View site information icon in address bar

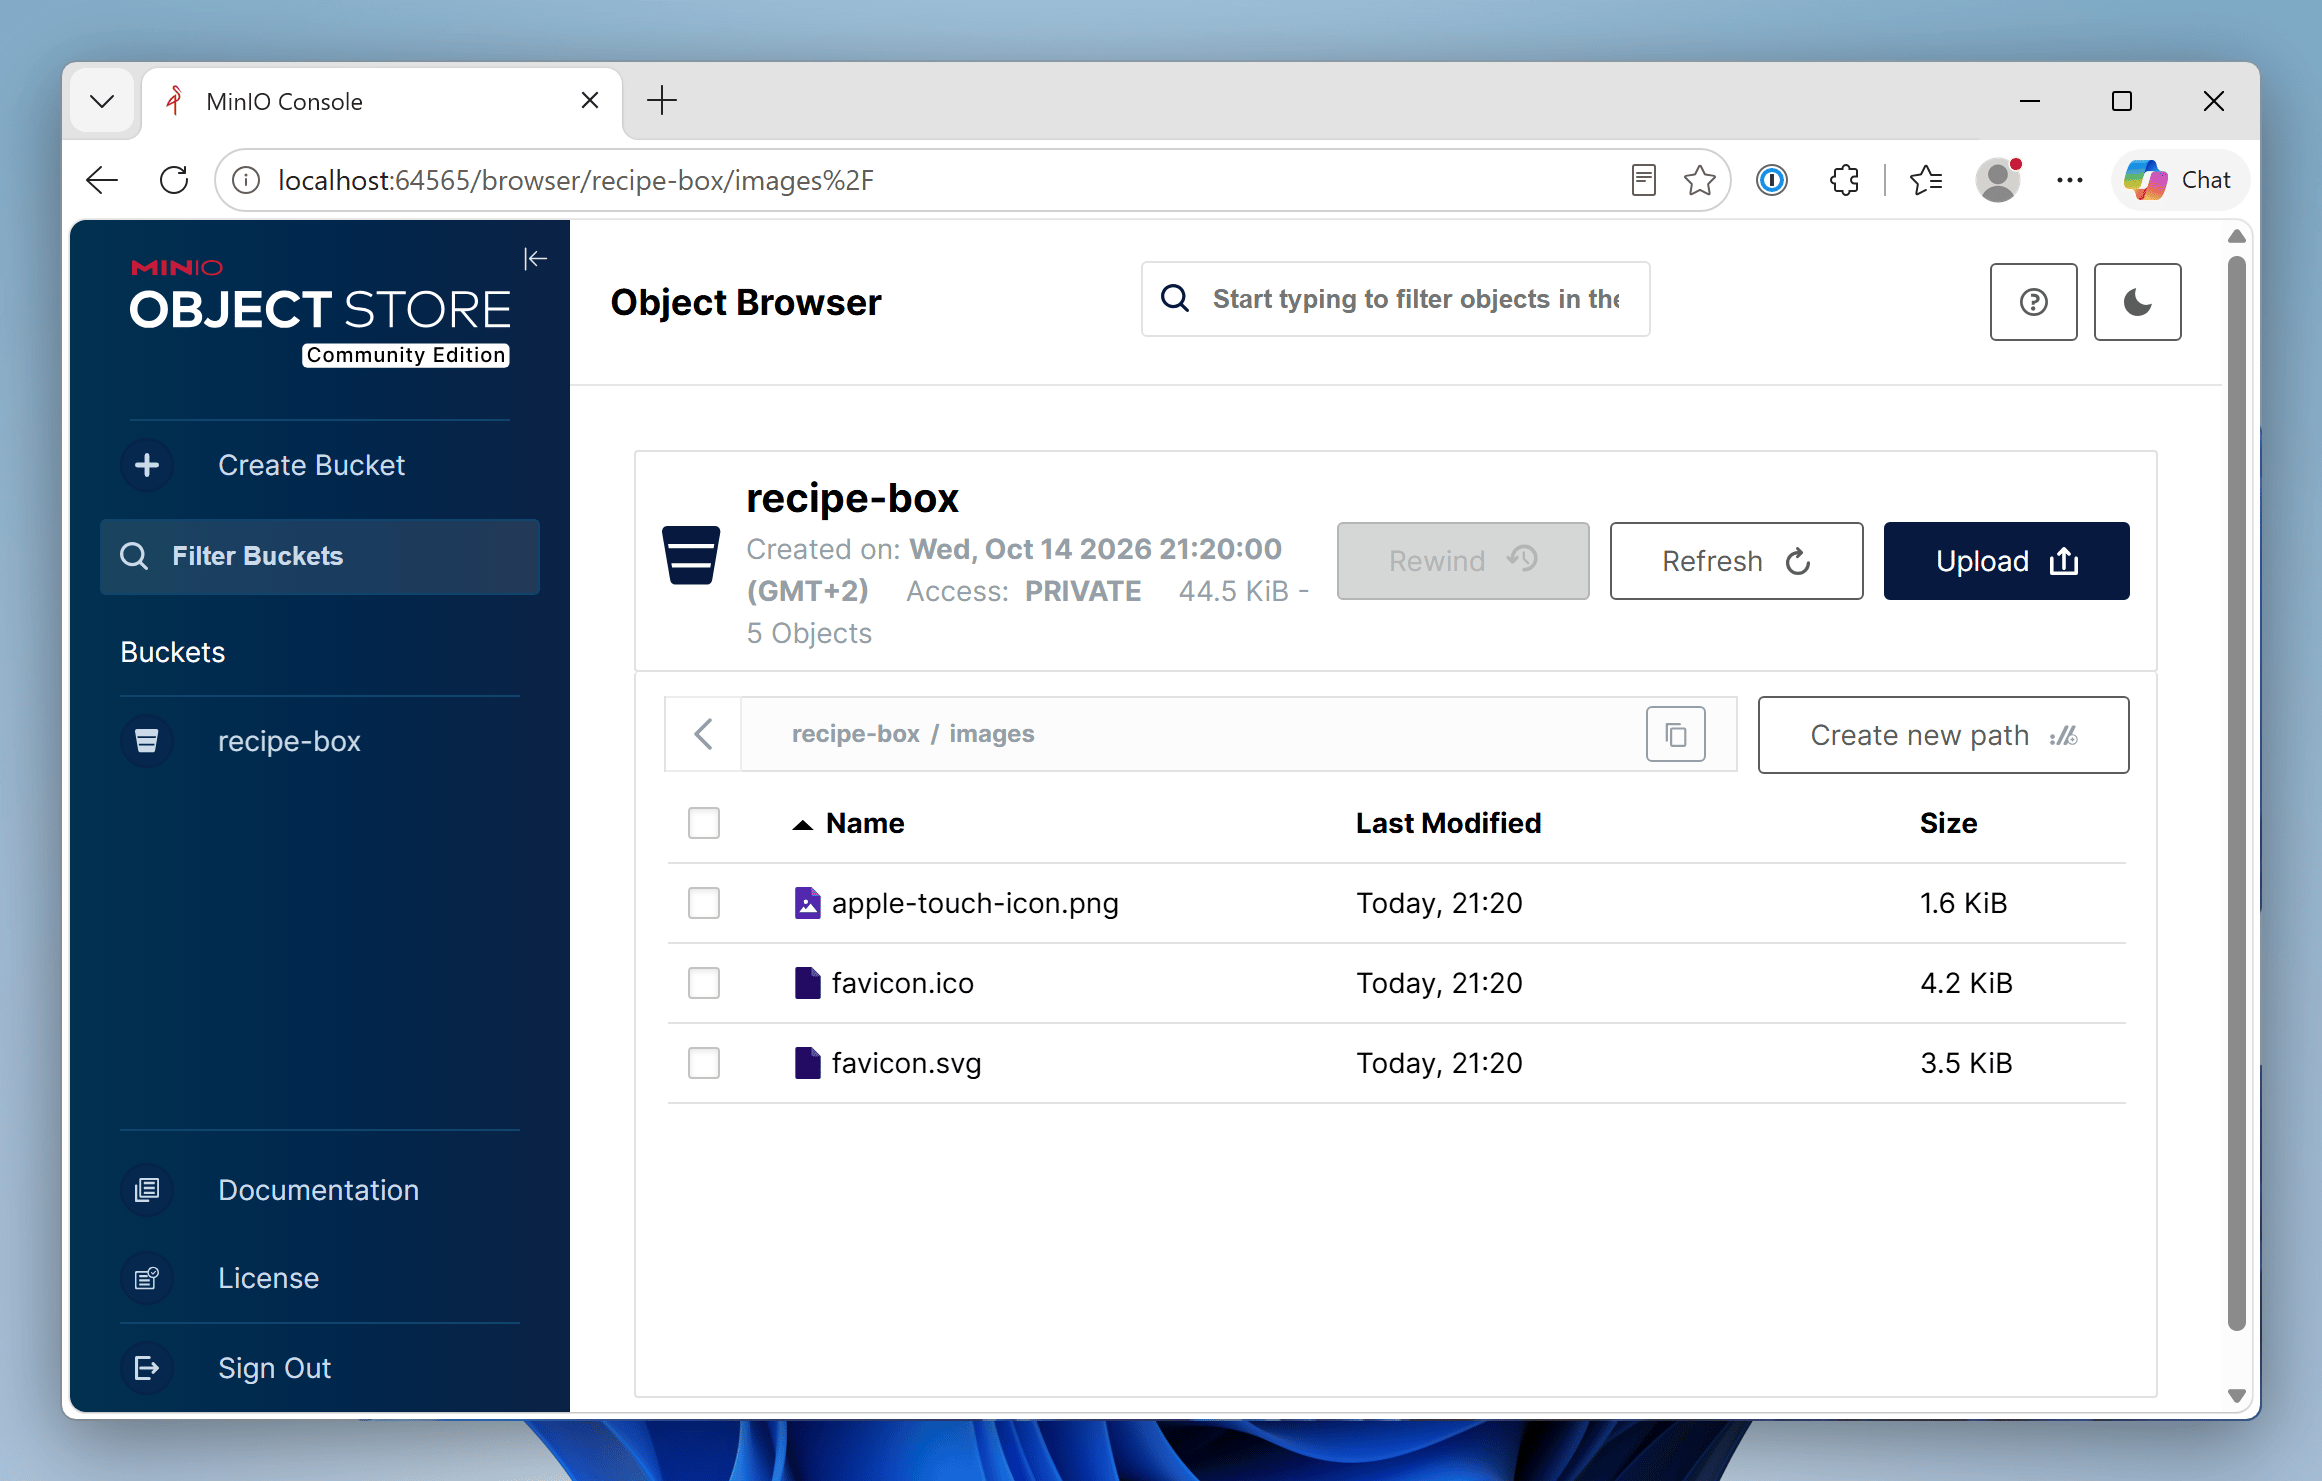[246, 180]
